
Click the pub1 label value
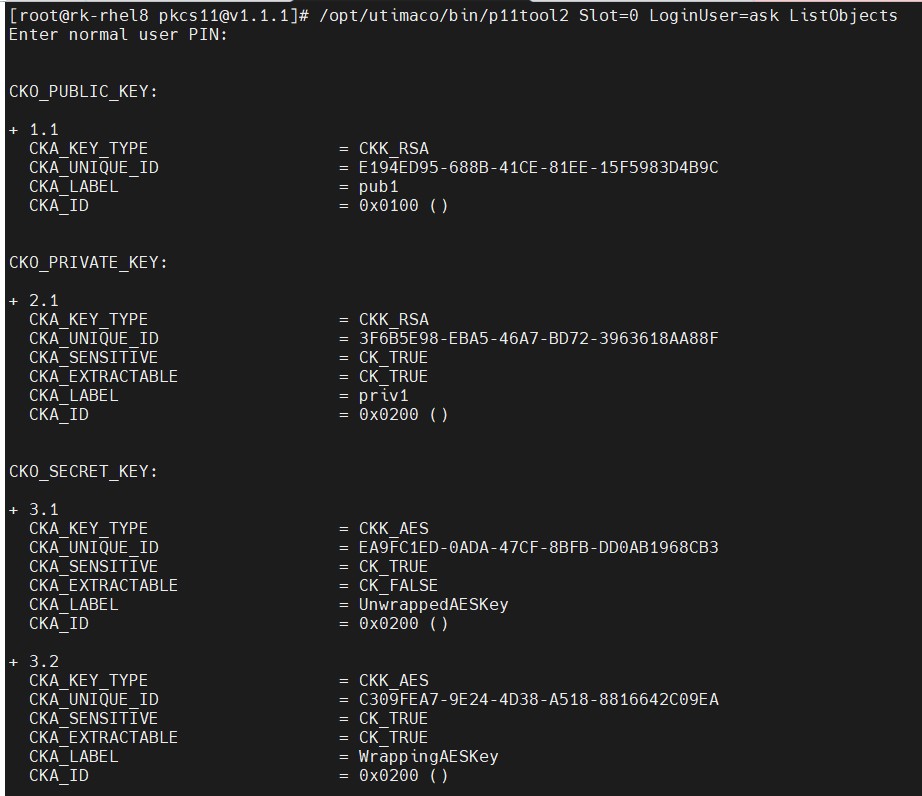[x=379, y=187]
